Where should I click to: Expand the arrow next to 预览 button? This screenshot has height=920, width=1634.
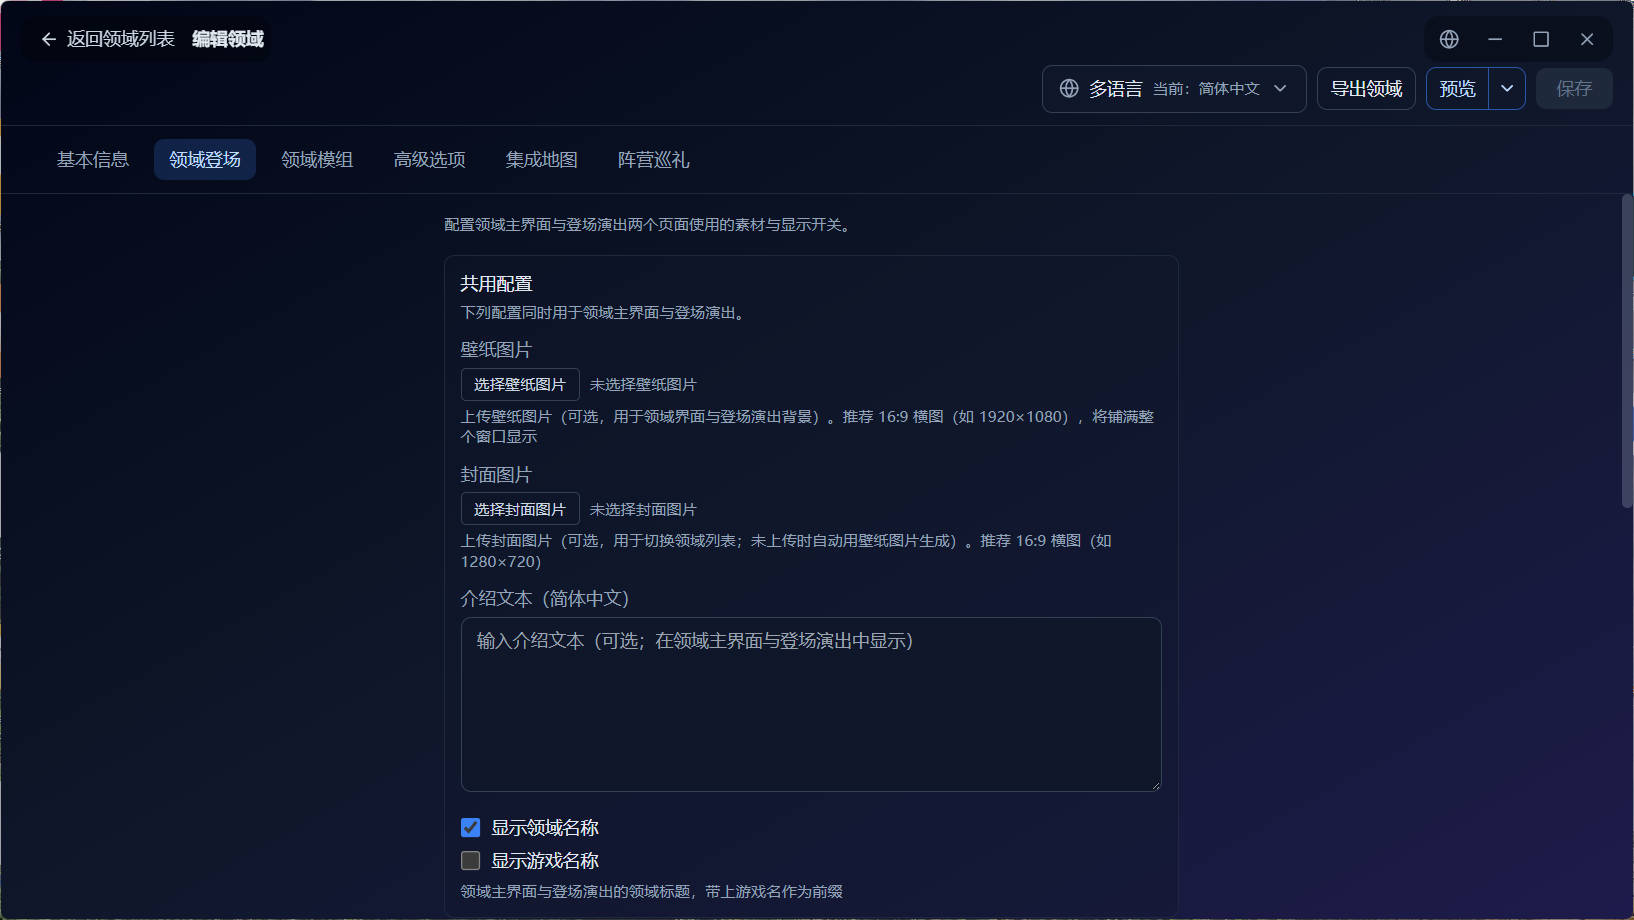click(1507, 89)
